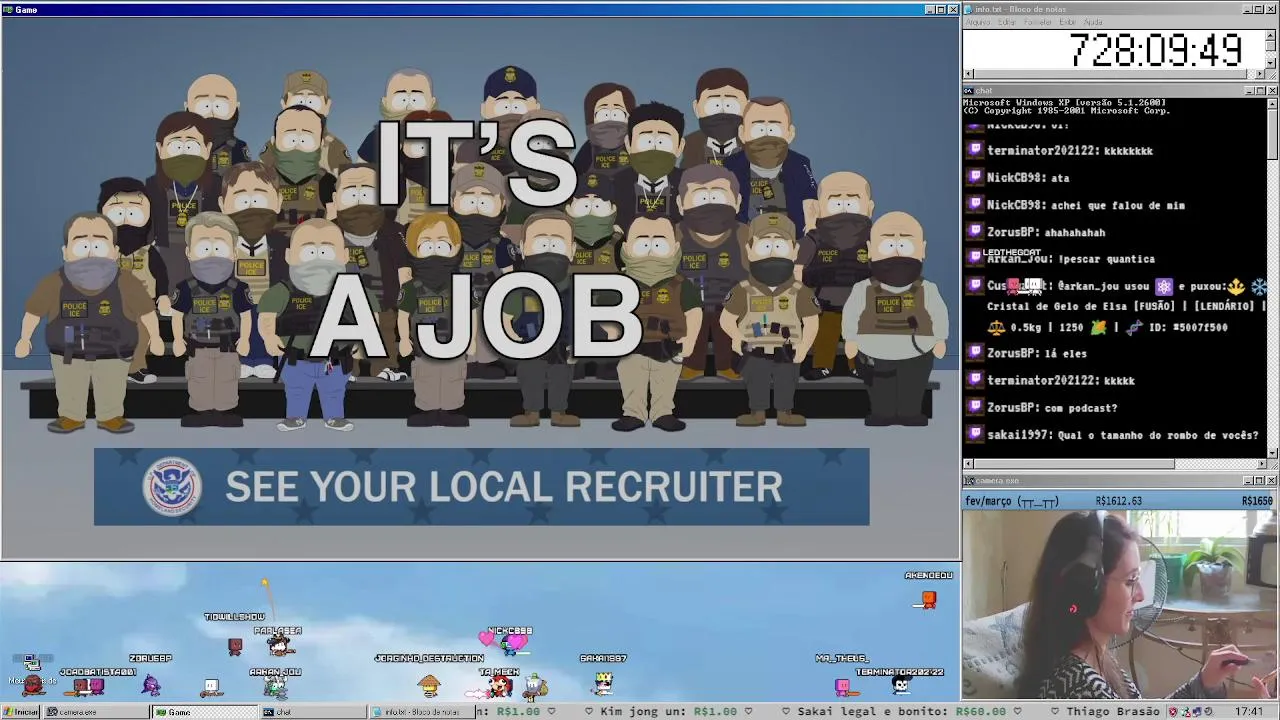Click Twitch icon beside 'achei que falou de mim'
1280x720 pixels.
[975, 204]
